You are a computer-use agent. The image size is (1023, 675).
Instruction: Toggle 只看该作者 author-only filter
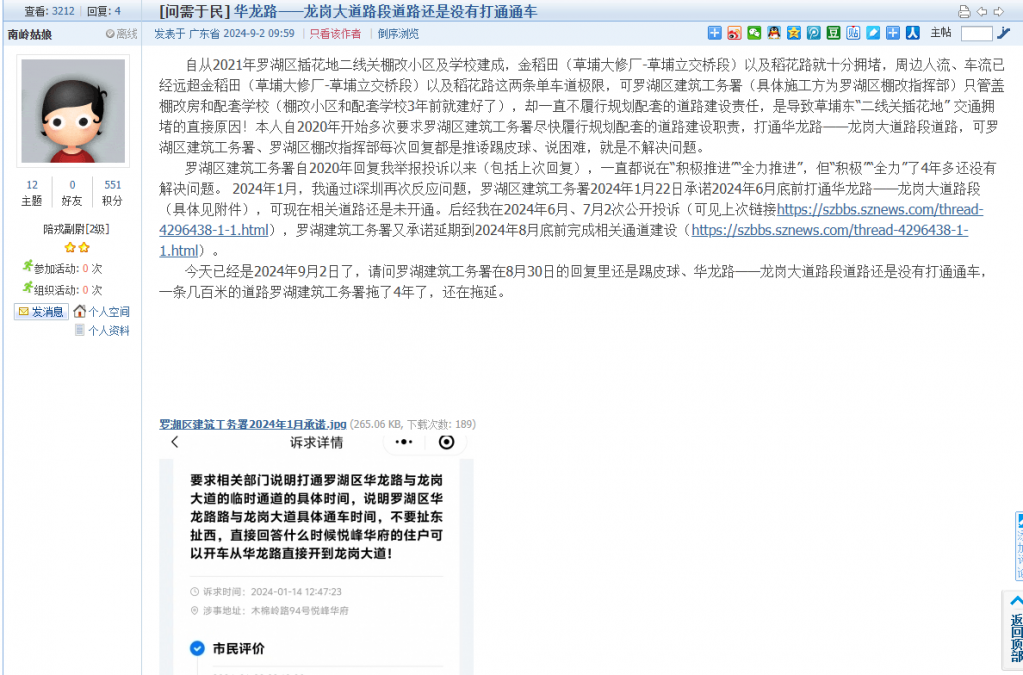tap(335, 34)
